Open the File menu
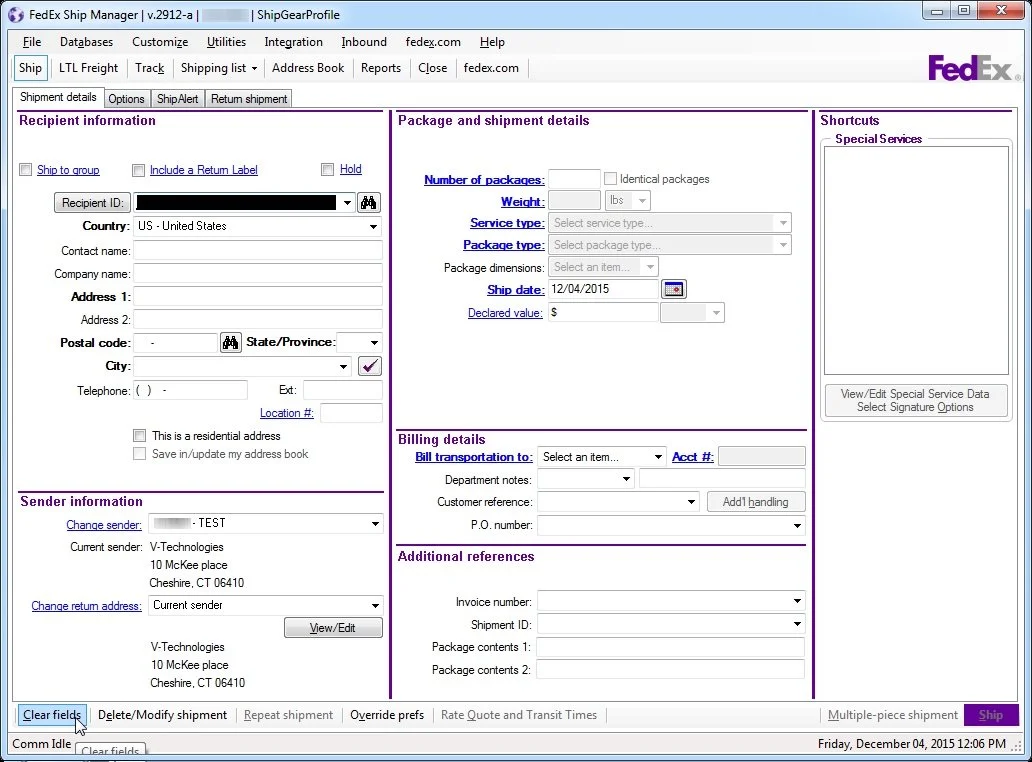This screenshot has height=762, width=1032. click(x=32, y=42)
